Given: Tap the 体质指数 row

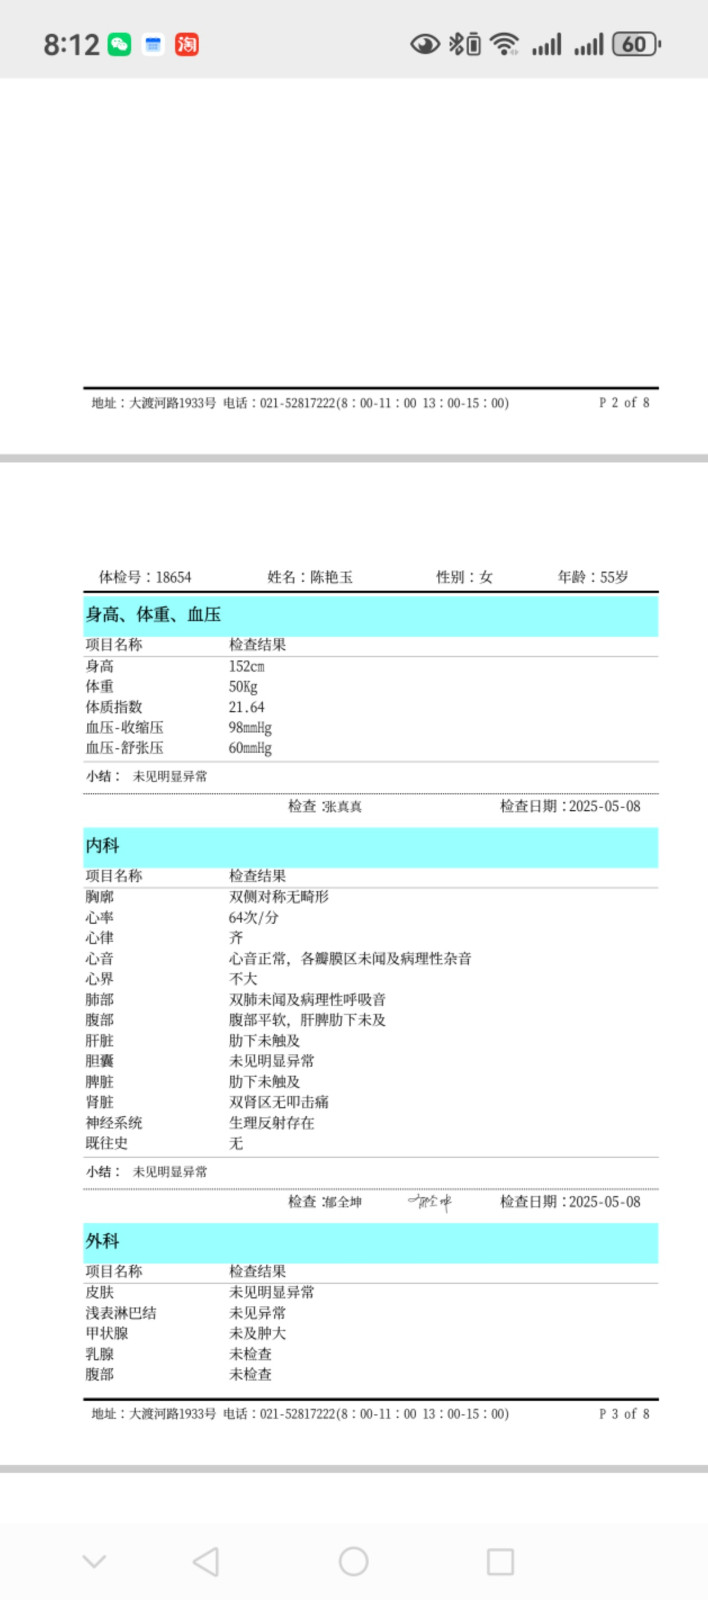Looking at the screenshot, I should (x=114, y=707).
